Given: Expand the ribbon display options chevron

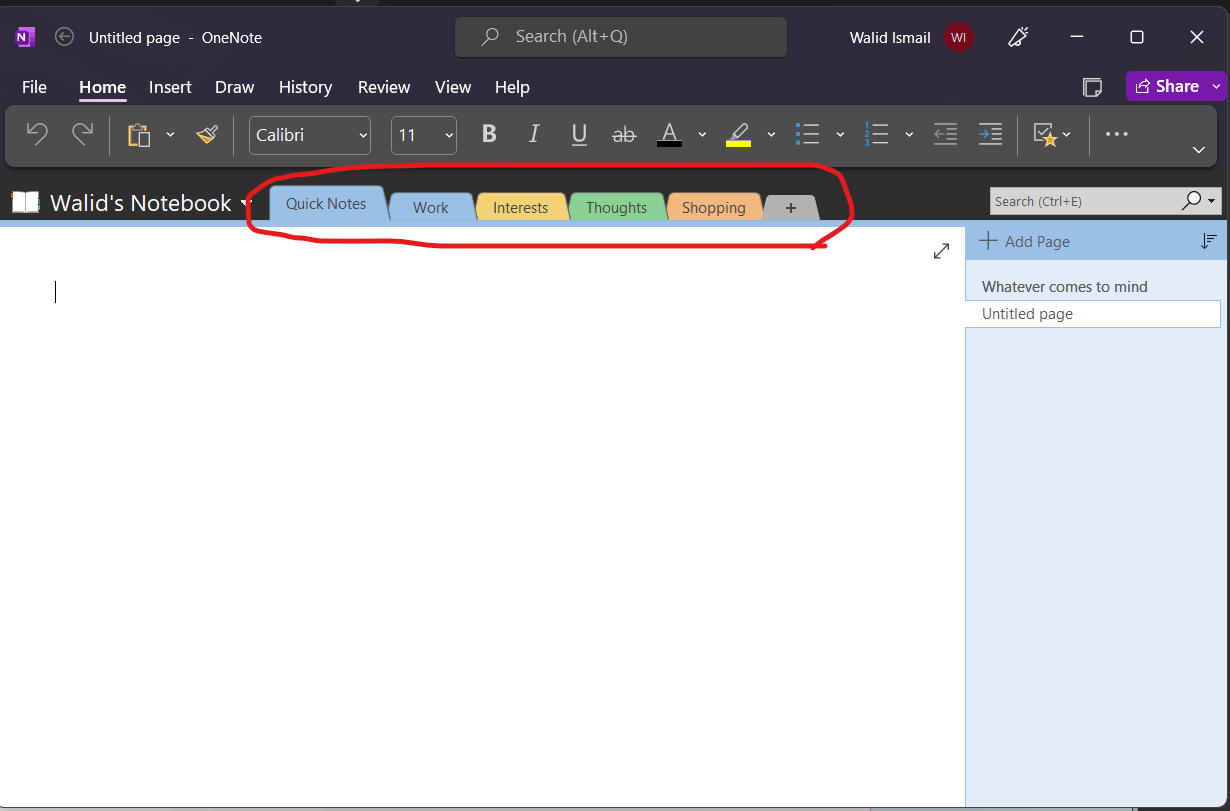Looking at the screenshot, I should [1199, 150].
